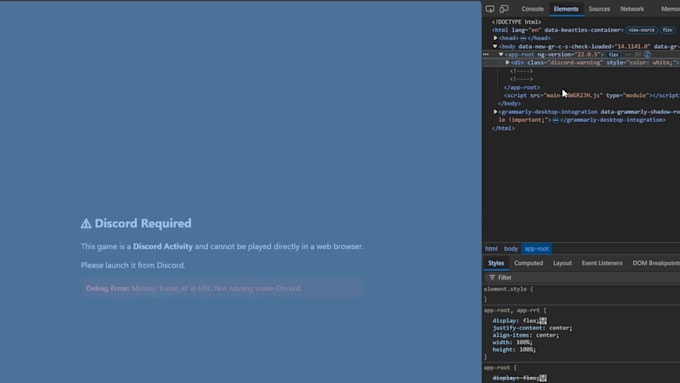This screenshot has width=680, height=383.
Task: Switch to the Styles pane tab
Action: click(496, 263)
